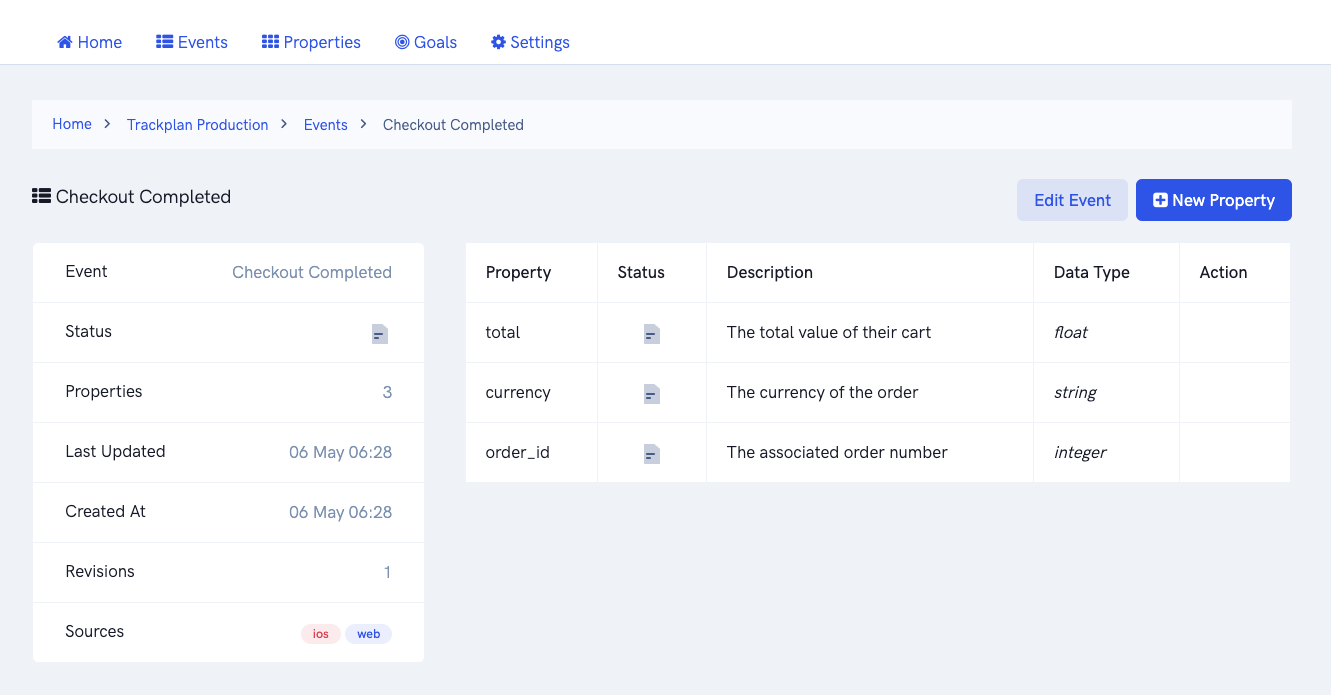The image size is (1331, 695).
Task: Click the Settings gear icon in navbar
Action: [x=498, y=42]
